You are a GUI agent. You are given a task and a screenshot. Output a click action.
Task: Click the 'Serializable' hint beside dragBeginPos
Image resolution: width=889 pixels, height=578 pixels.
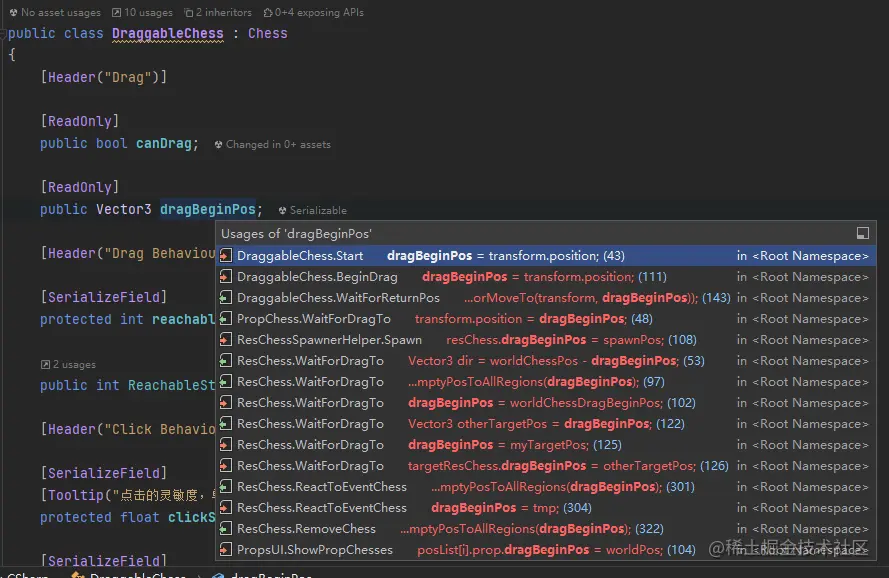[x=312, y=210]
